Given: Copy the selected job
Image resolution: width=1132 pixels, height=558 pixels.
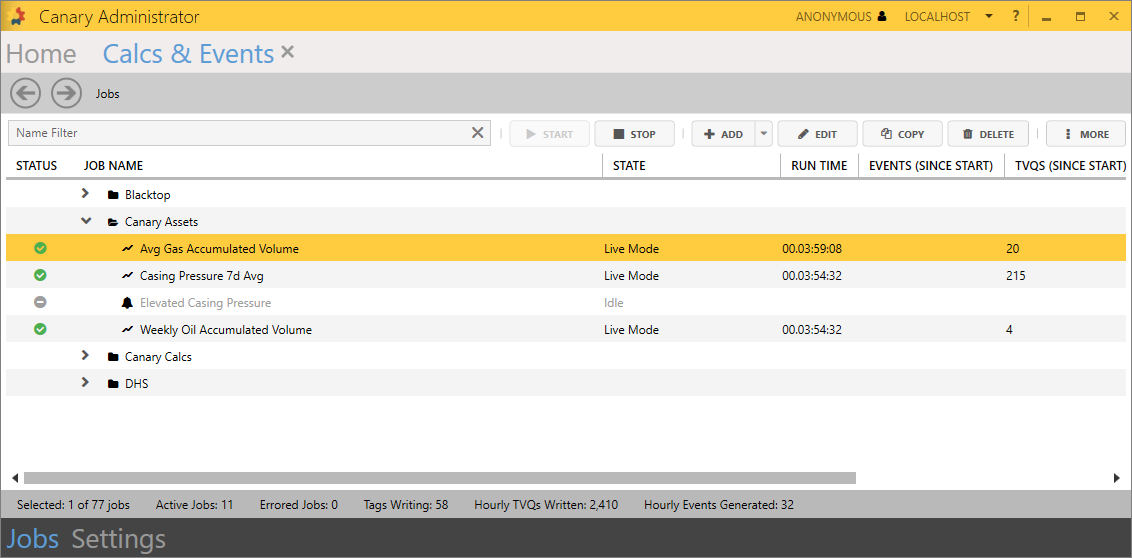Looking at the screenshot, I should click(x=902, y=134).
